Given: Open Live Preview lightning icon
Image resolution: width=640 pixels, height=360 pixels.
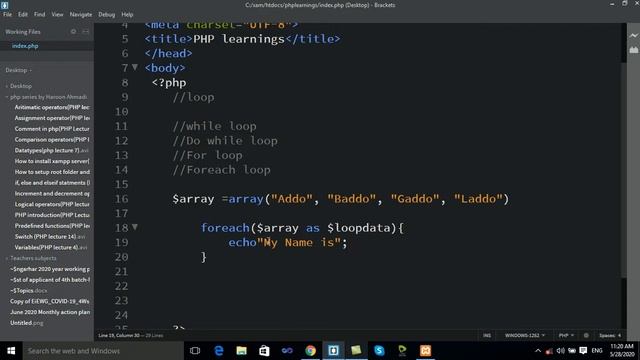Looking at the screenshot, I should tap(633, 36).
